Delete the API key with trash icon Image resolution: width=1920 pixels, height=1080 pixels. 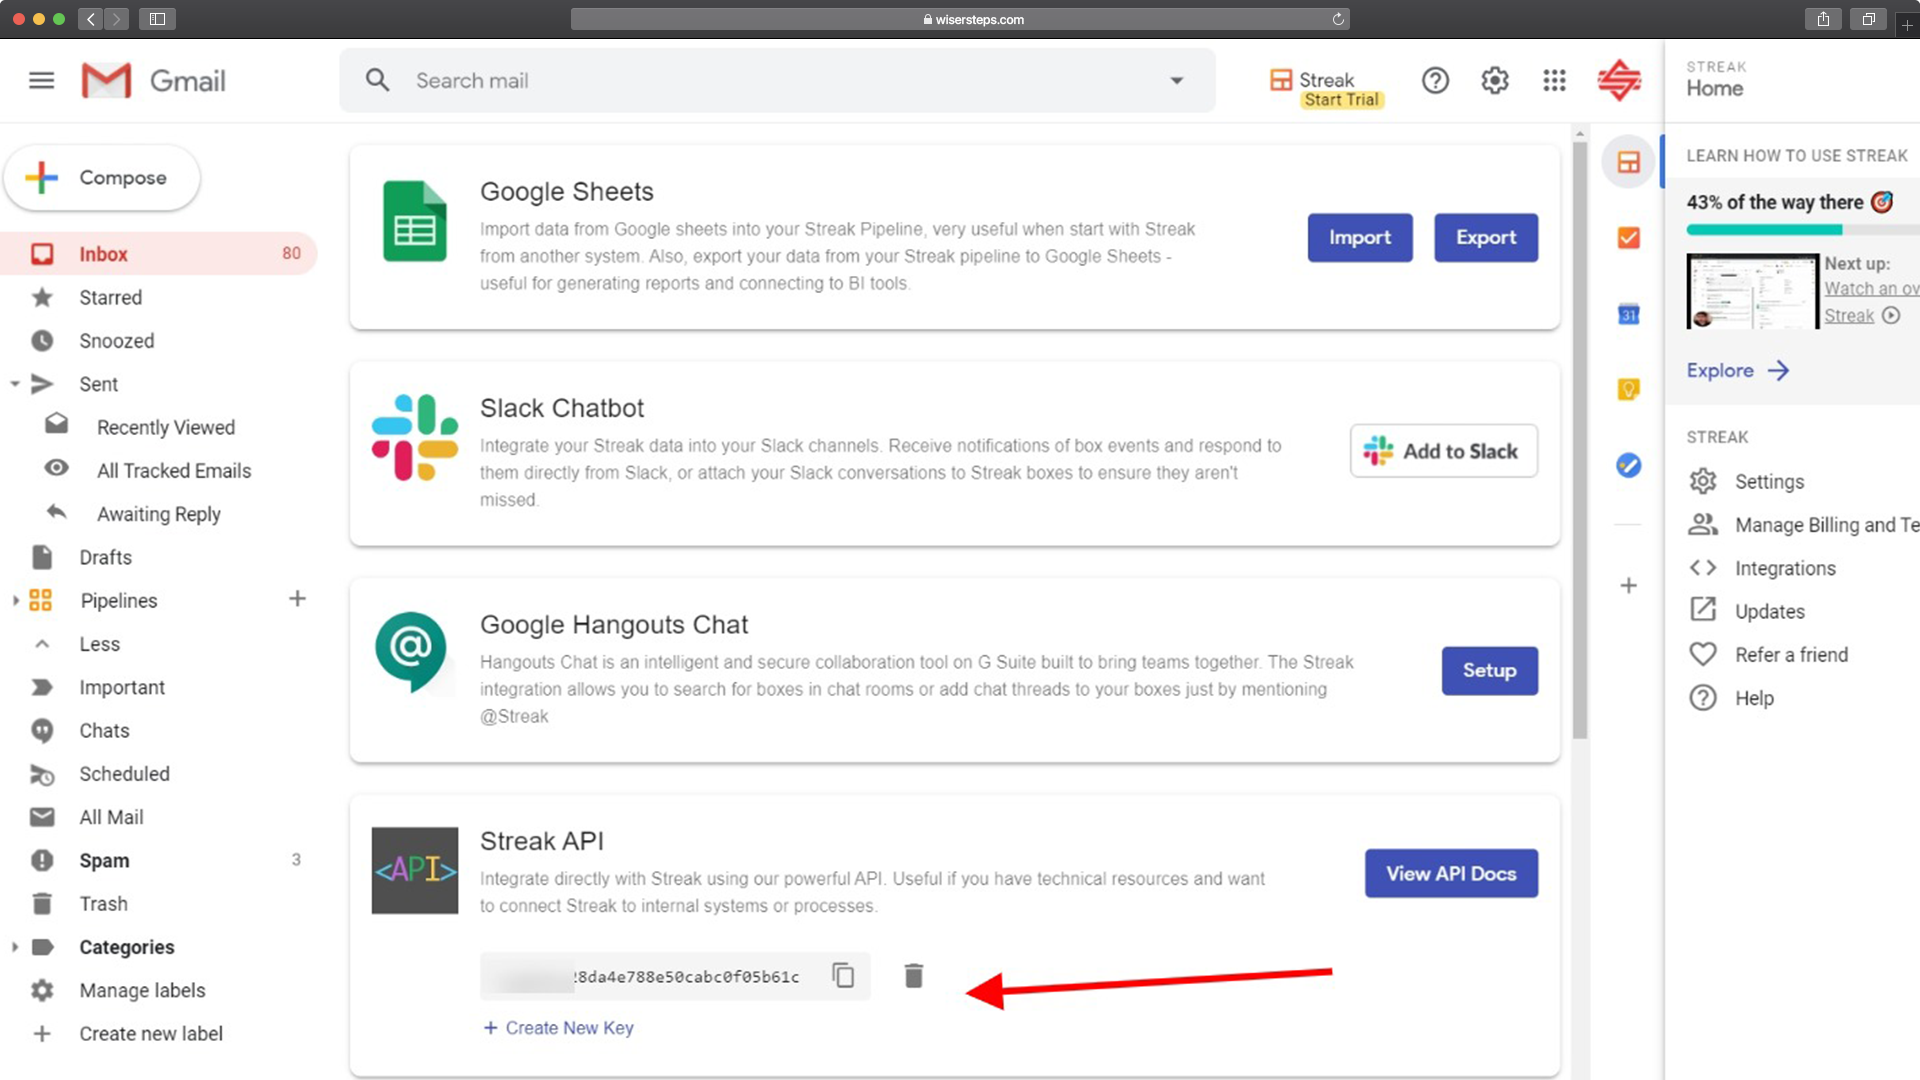tap(913, 976)
